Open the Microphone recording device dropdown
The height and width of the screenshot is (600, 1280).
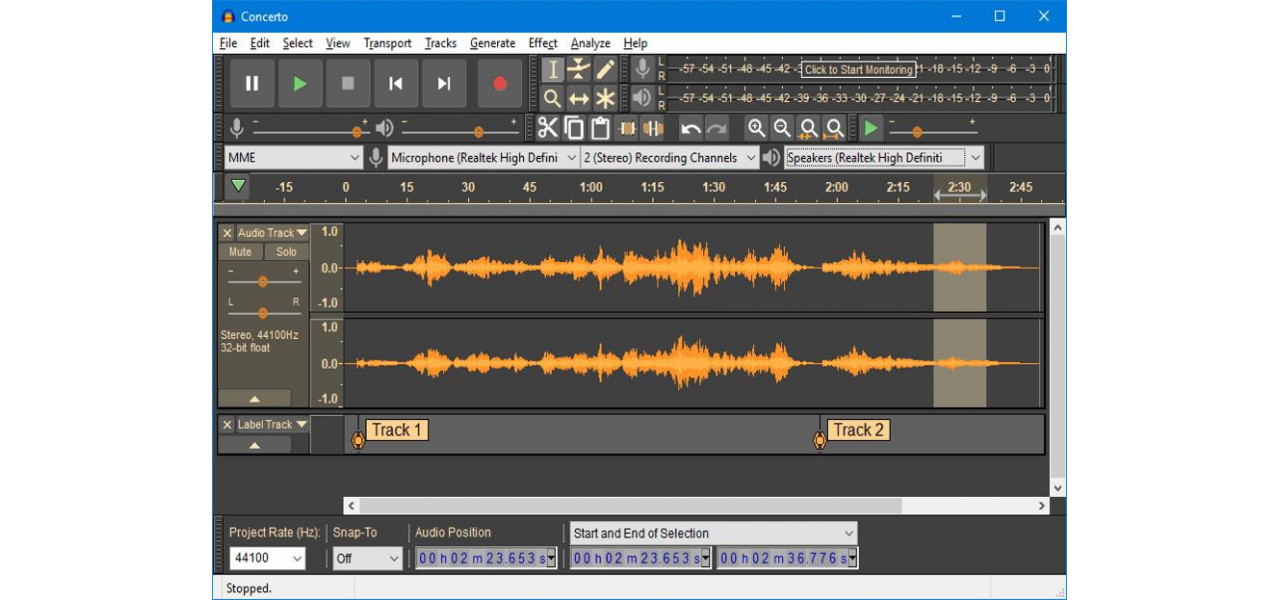[x=484, y=158]
